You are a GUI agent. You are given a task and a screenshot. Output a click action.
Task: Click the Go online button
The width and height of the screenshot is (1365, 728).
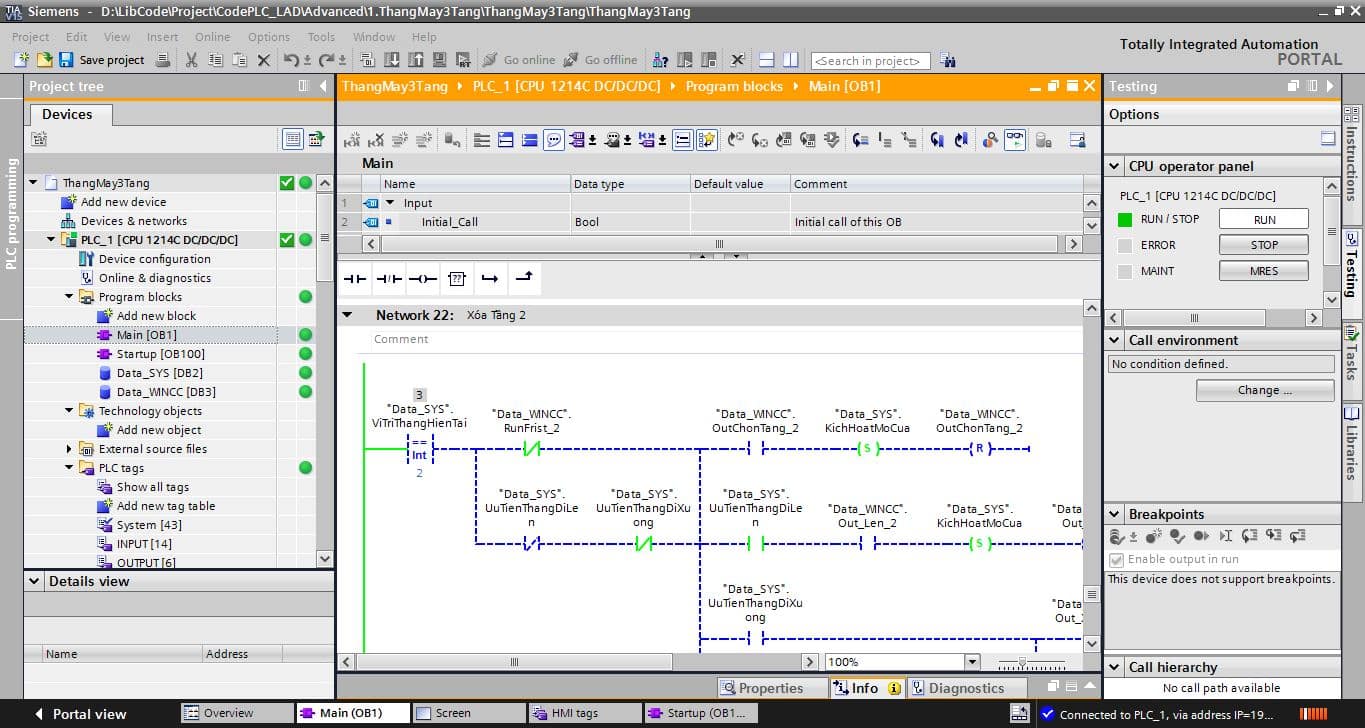click(x=518, y=60)
